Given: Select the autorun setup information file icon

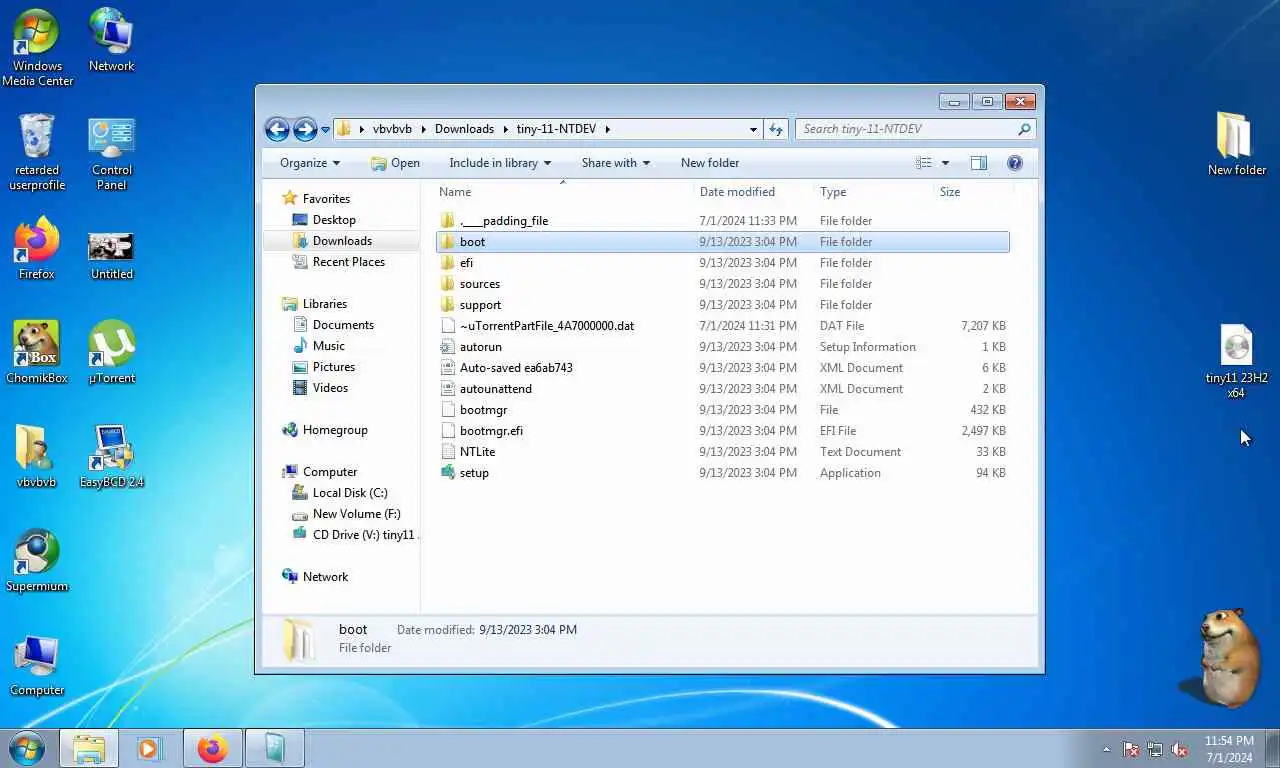Looking at the screenshot, I should click(x=448, y=347).
